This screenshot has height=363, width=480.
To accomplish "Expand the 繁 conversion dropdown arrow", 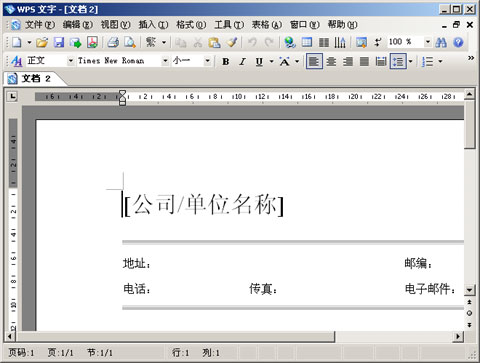I will [x=164, y=42].
